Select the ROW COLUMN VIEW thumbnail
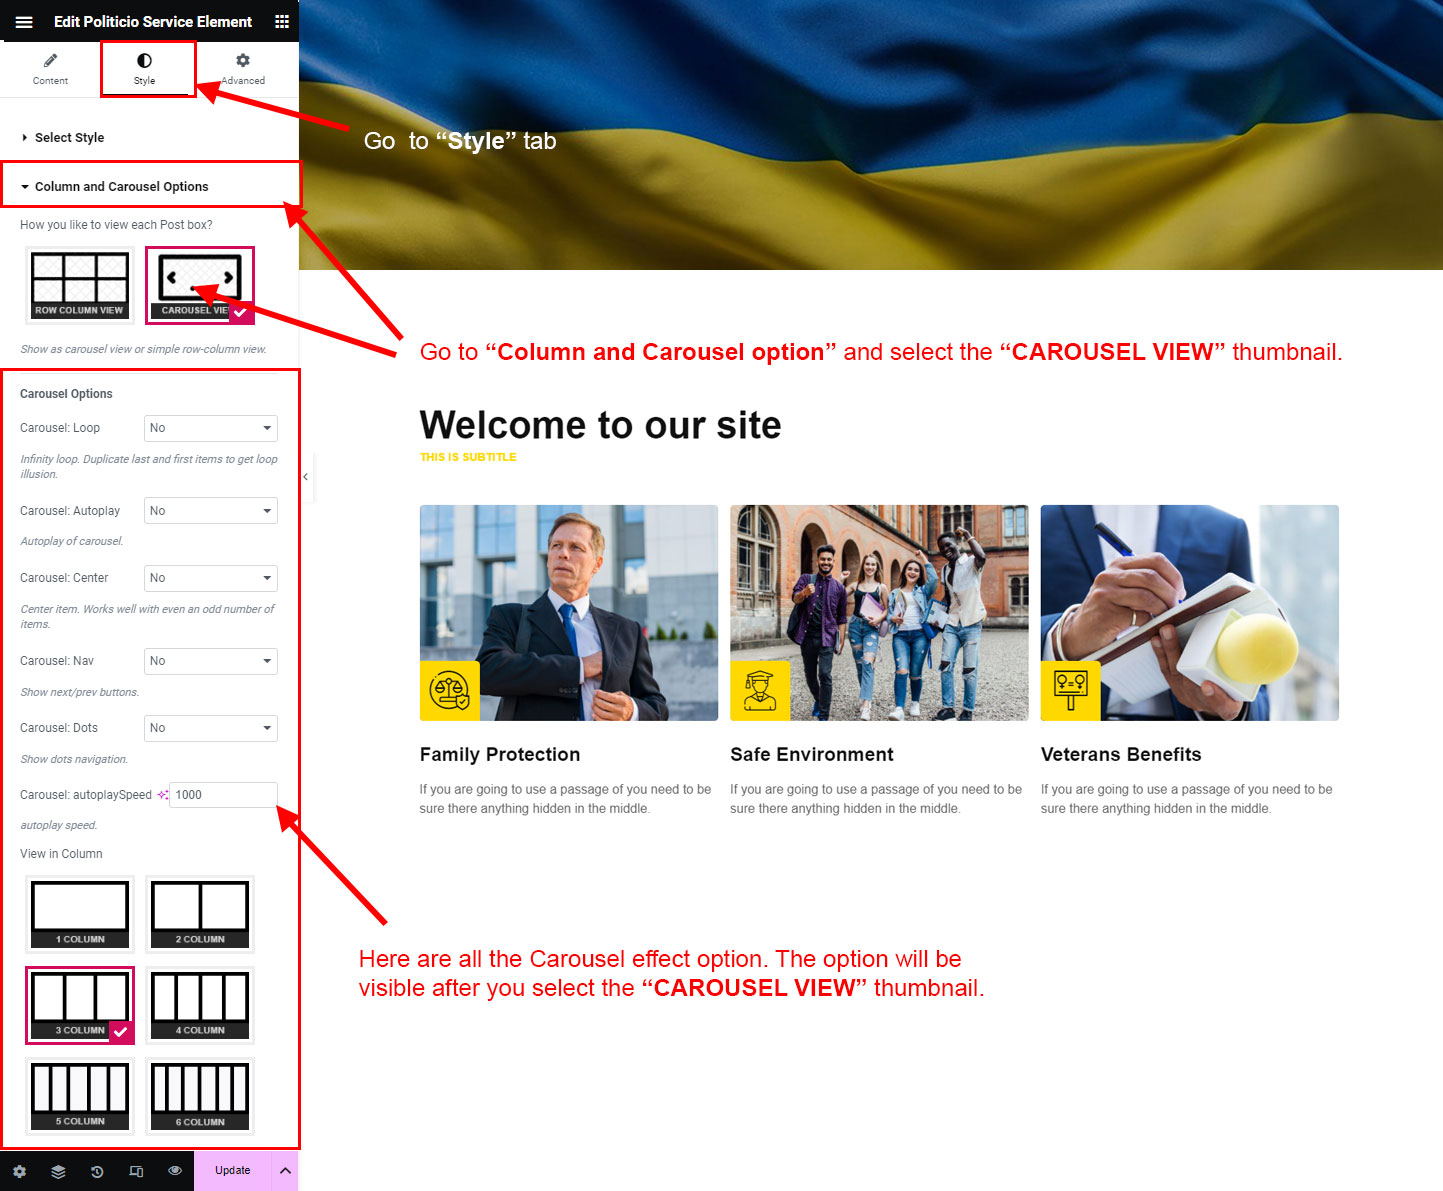This screenshot has width=1443, height=1191. (x=80, y=285)
